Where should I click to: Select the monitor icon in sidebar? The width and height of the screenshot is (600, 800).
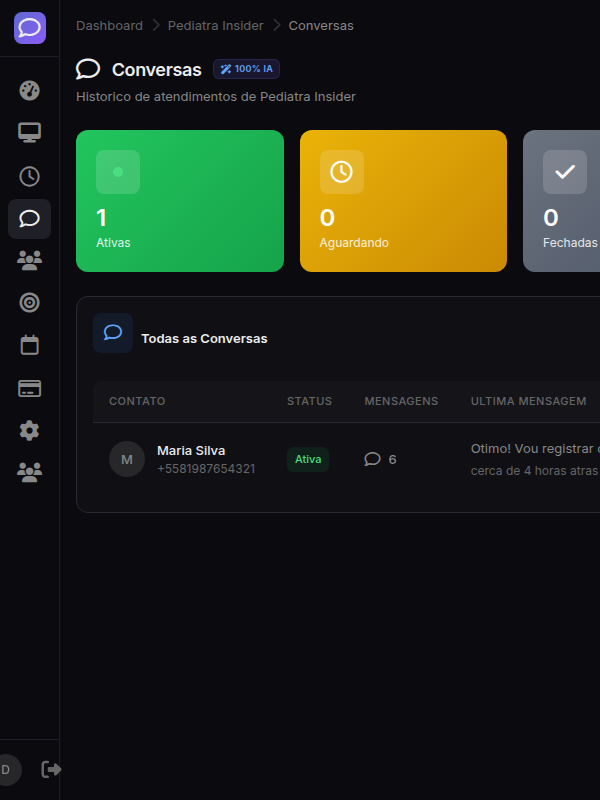30,133
